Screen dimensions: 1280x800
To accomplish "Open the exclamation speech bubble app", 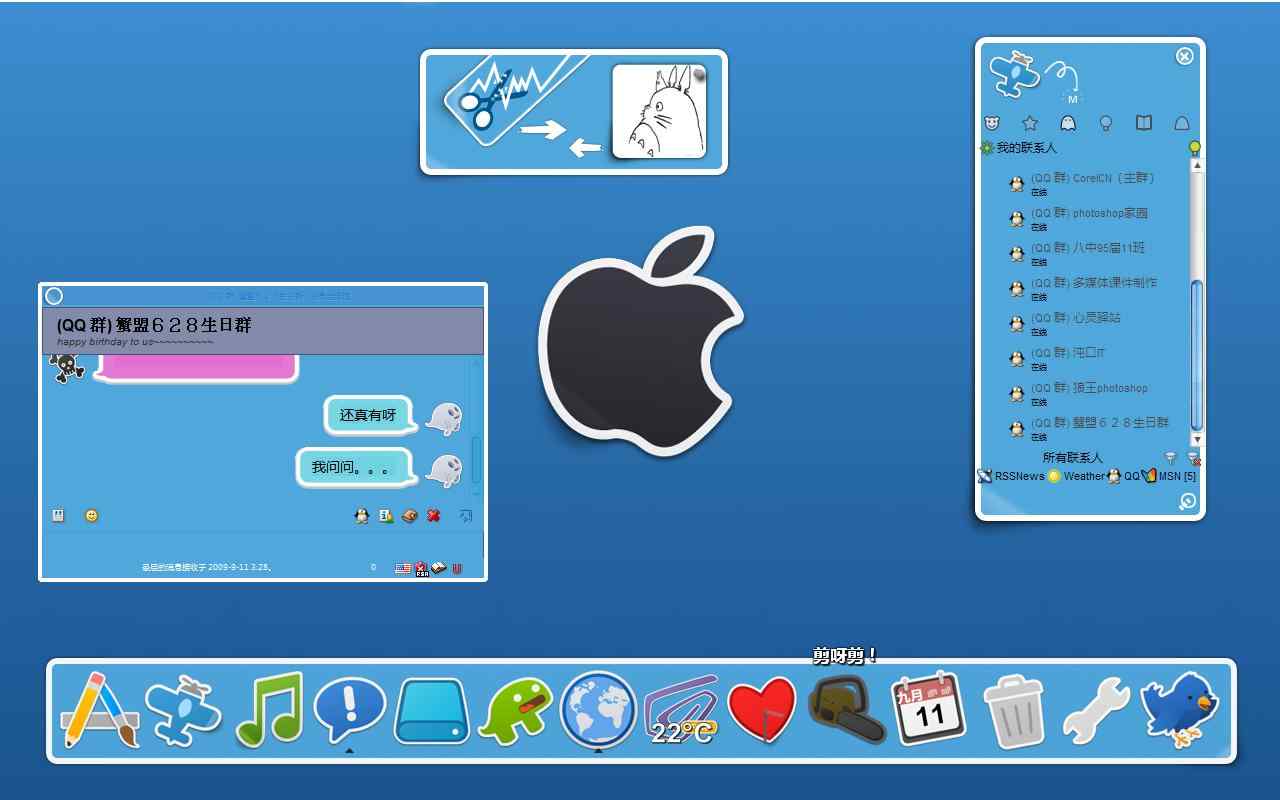I will [x=349, y=709].
